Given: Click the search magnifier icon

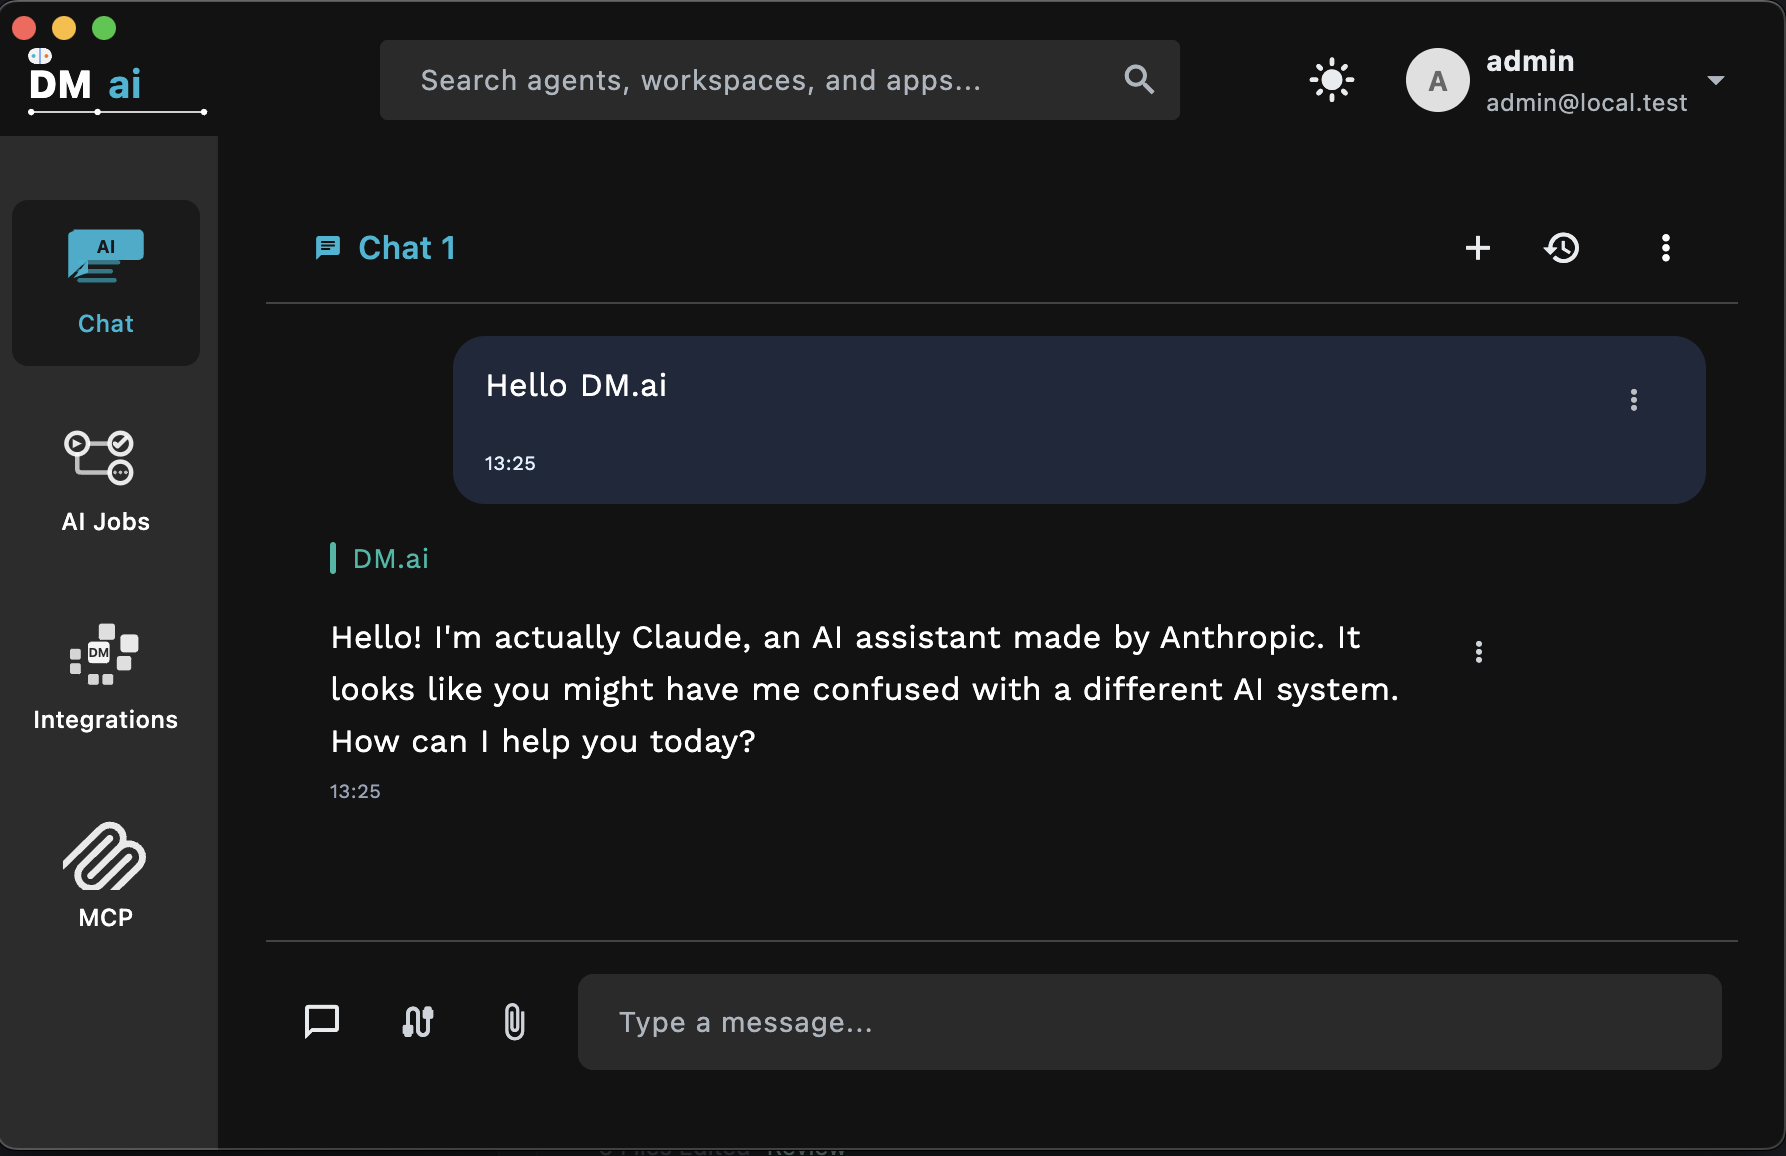Looking at the screenshot, I should click(1139, 80).
